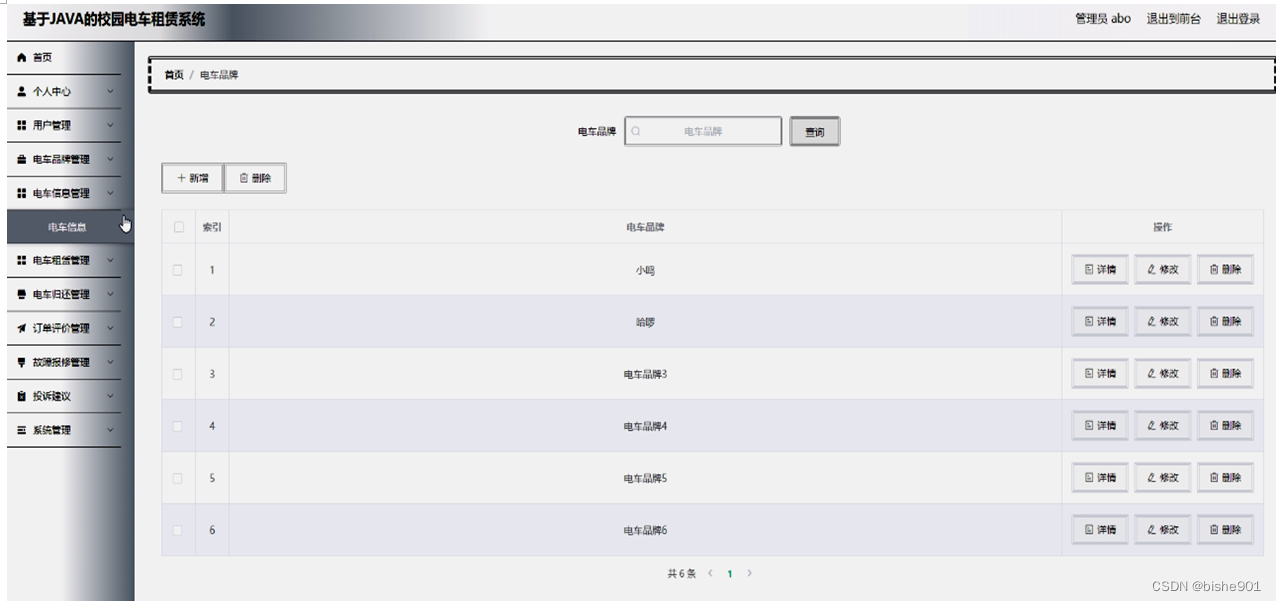The height and width of the screenshot is (601, 1276).
Task: Click the clipboard icon beside 投诉建议
Action: tap(22, 396)
